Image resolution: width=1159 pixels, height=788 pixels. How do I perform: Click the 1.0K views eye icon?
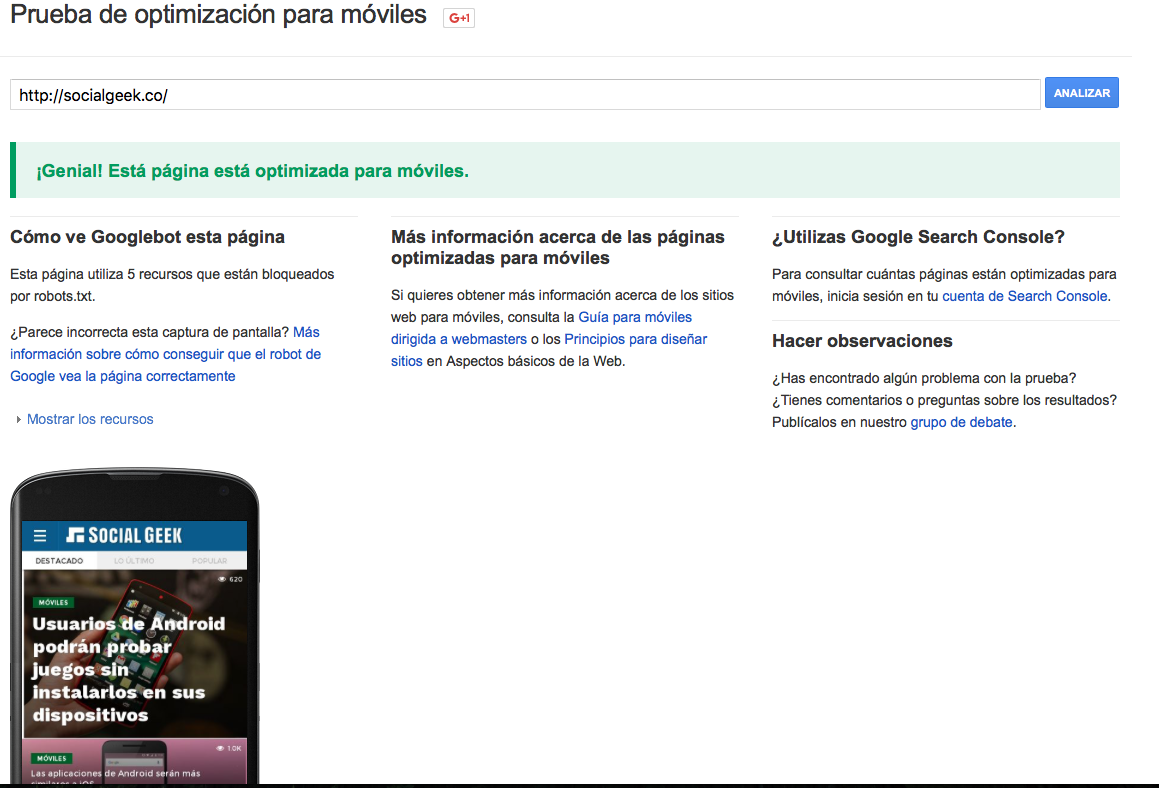220,748
